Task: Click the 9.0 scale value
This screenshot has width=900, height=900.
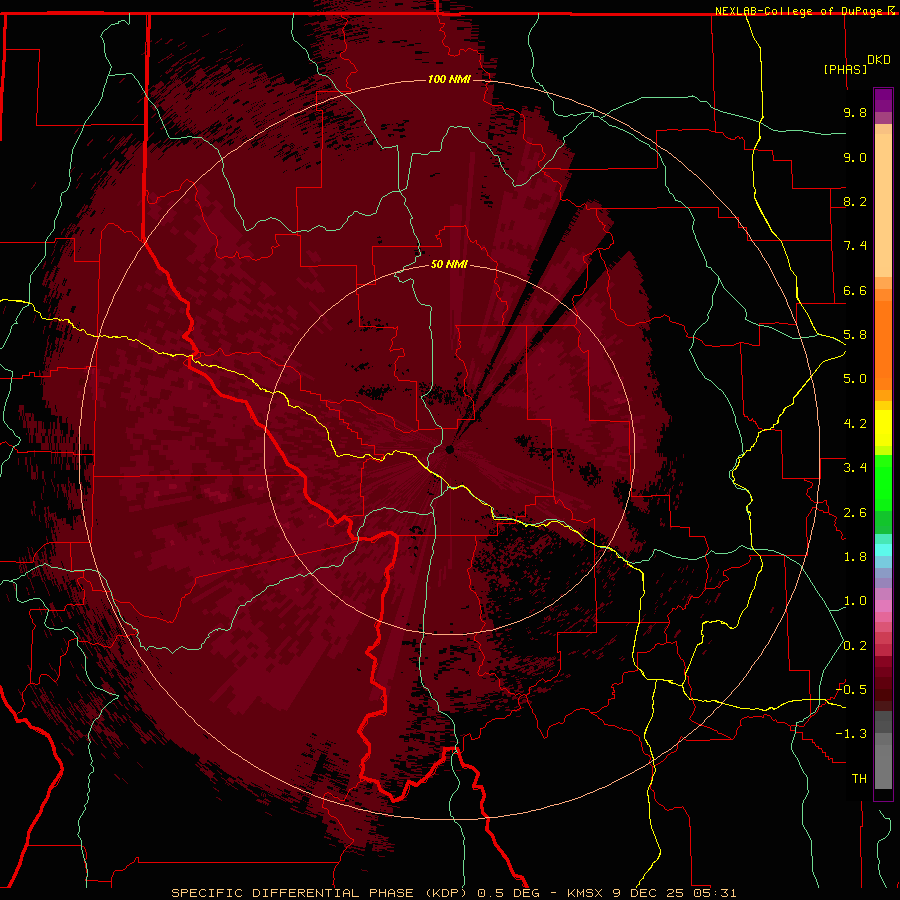Action: click(x=855, y=157)
